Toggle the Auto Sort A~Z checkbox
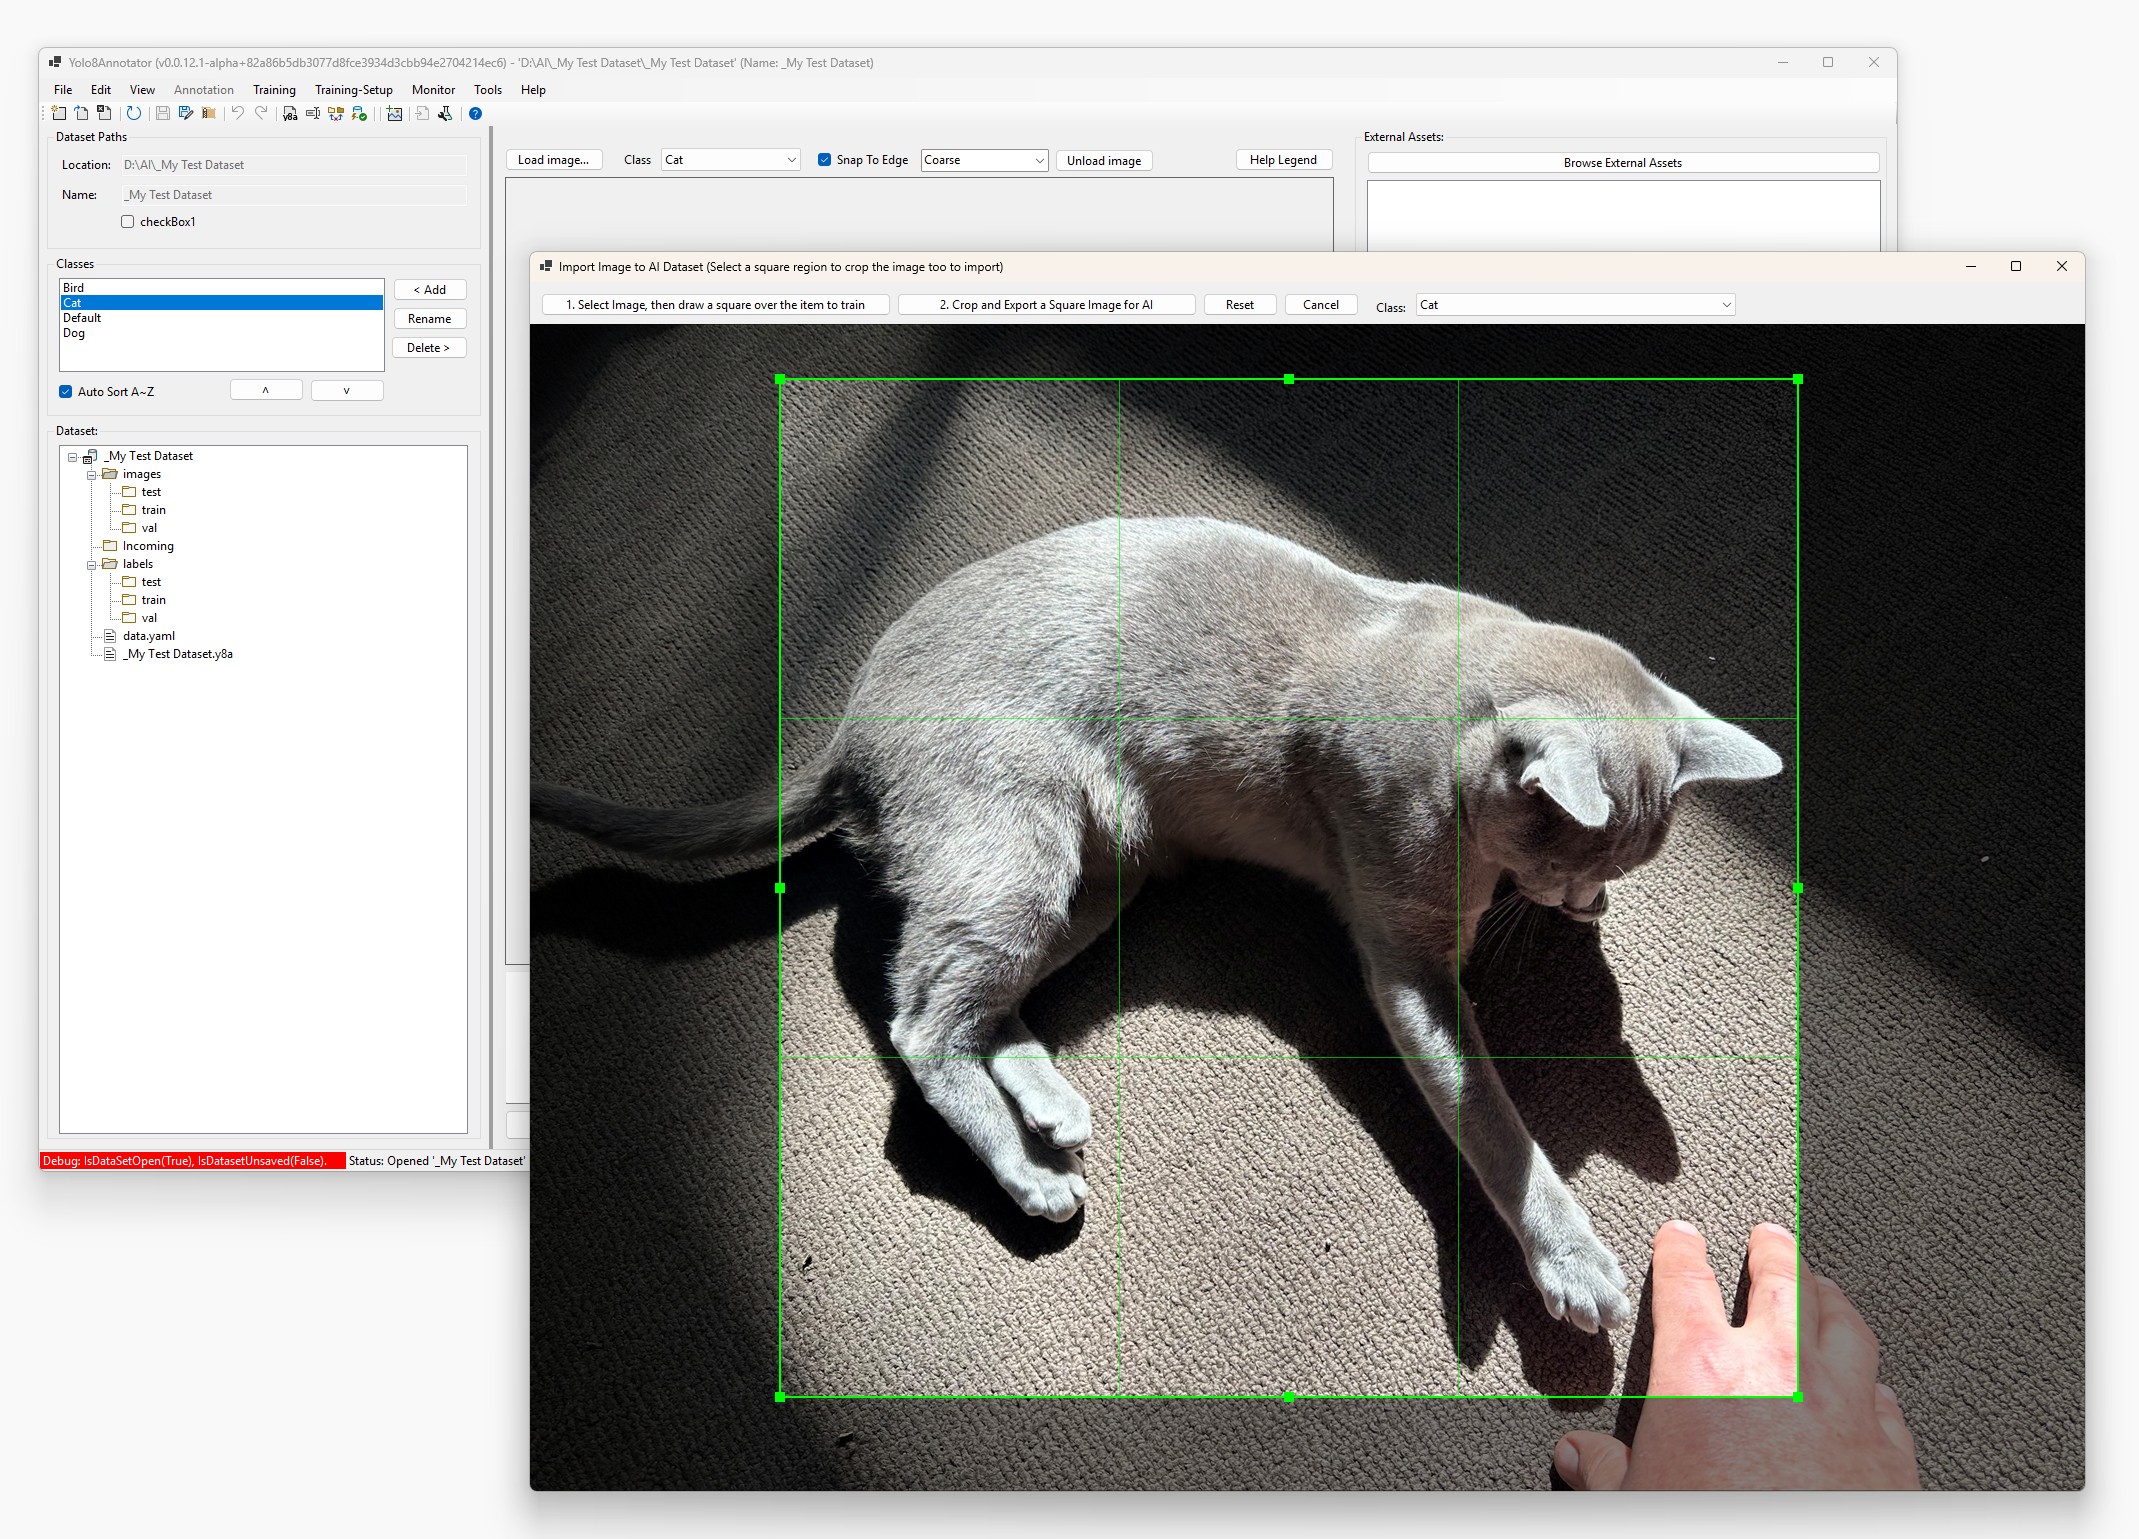The height and width of the screenshot is (1539, 2139). pyautogui.click(x=66, y=392)
